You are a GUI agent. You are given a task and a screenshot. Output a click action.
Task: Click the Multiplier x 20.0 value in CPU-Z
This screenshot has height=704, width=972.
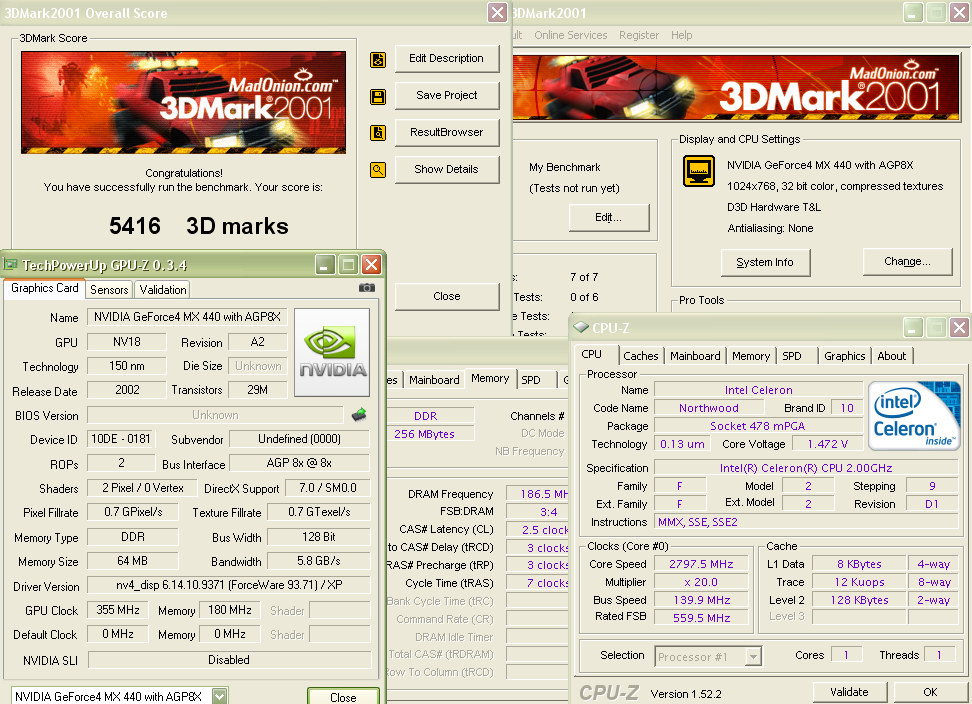coord(701,582)
